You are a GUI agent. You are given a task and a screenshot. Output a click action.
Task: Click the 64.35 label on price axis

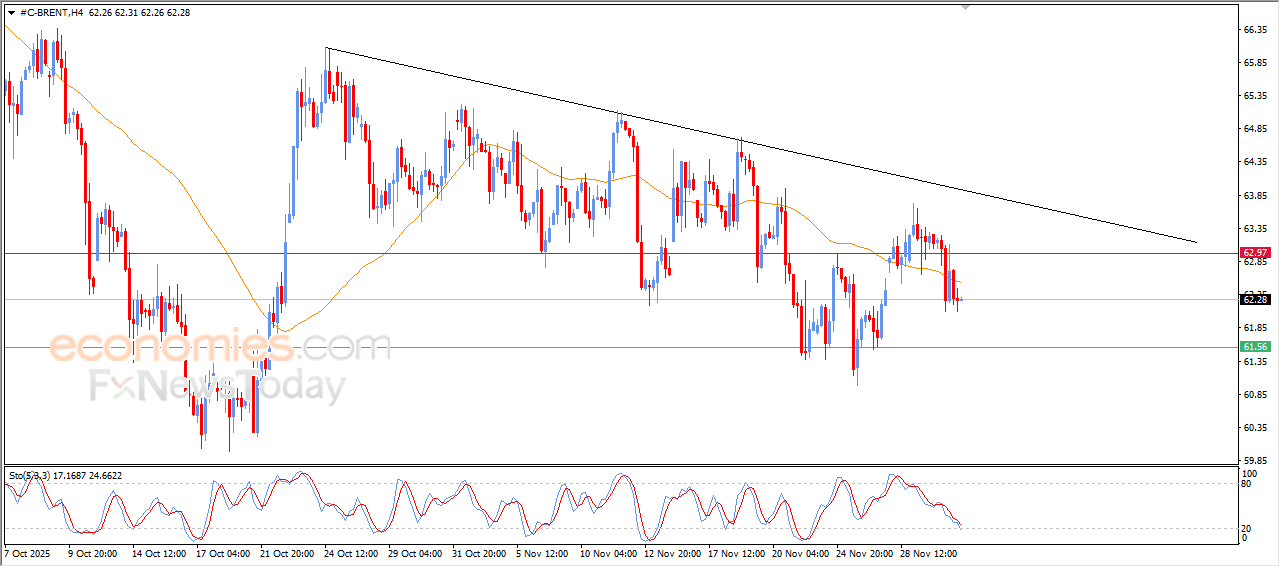(x=1254, y=162)
